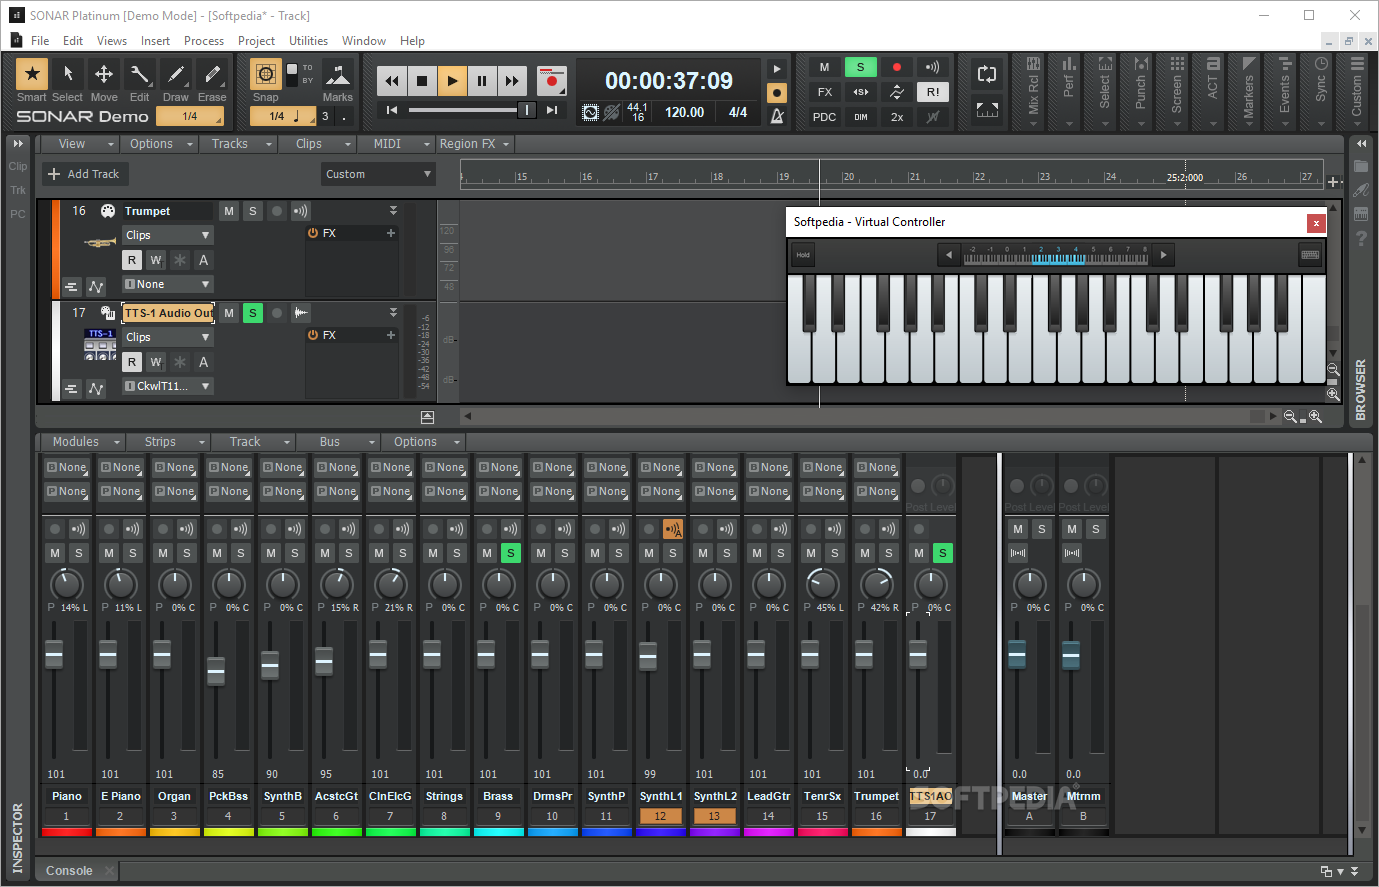This screenshot has width=1379, height=887.
Task: Unsolo the TTS-1 Audio Out track
Action: (x=253, y=313)
